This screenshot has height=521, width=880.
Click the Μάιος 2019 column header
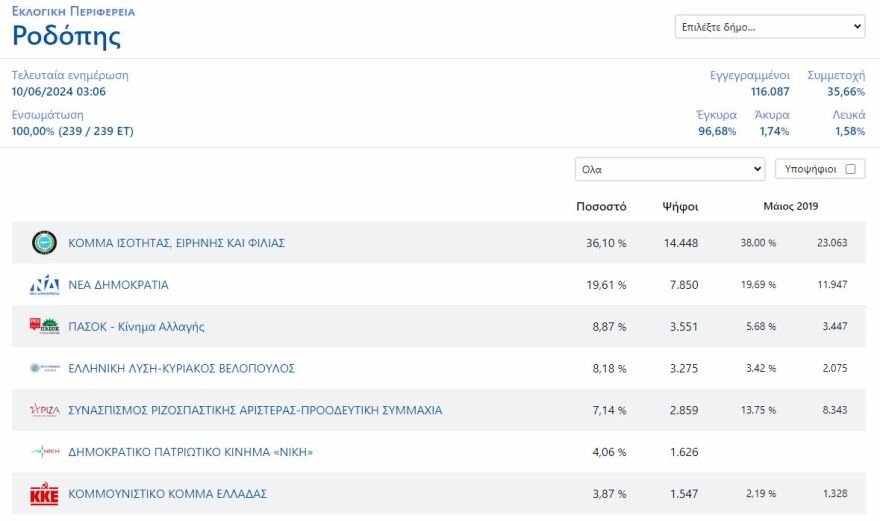790,207
